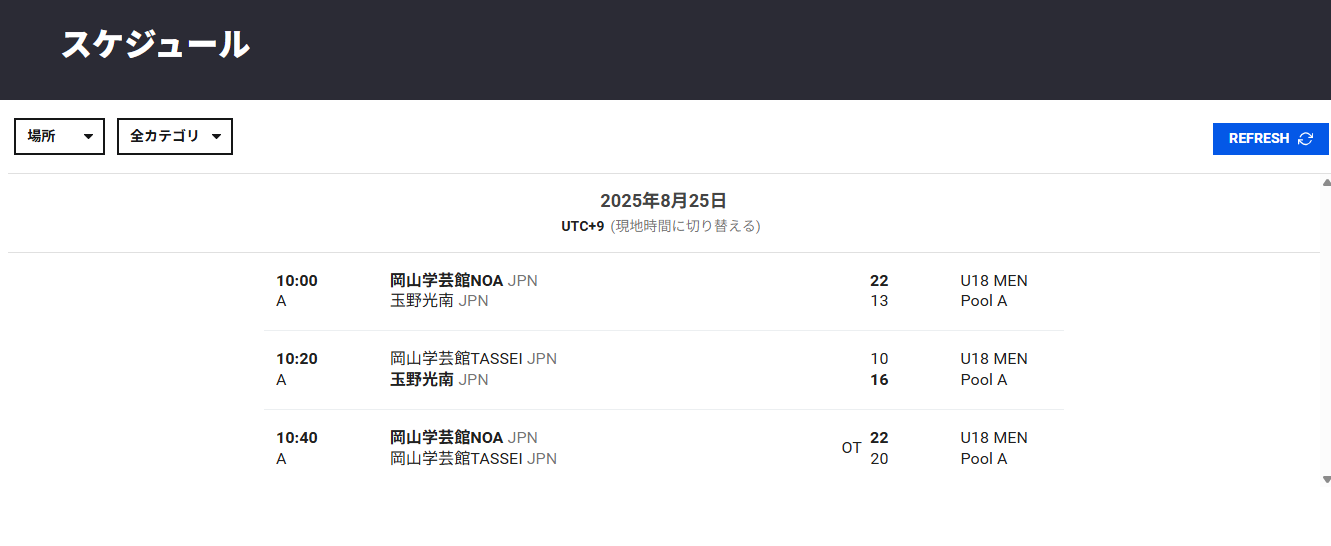
Task: Click the refresh arrows icon
Action: pyautogui.click(x=1305, y=139)
